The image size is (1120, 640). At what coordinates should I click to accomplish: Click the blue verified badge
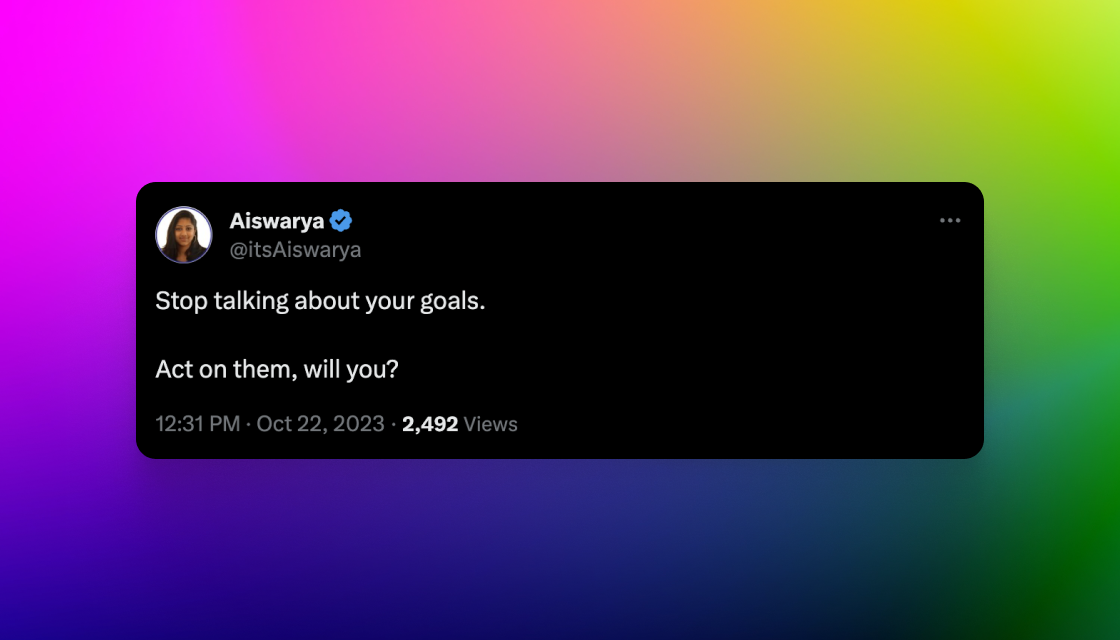[x=341, y=221]
